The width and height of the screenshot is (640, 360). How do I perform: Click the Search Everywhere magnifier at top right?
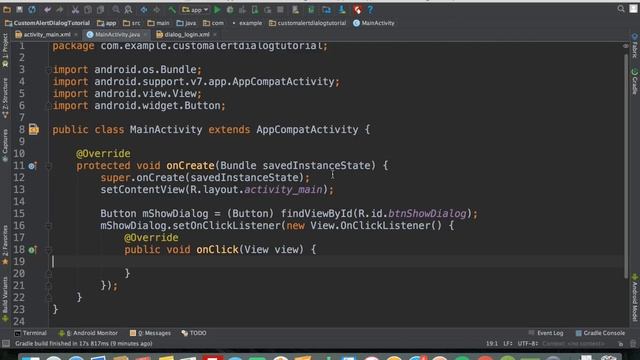click(621, 9)
